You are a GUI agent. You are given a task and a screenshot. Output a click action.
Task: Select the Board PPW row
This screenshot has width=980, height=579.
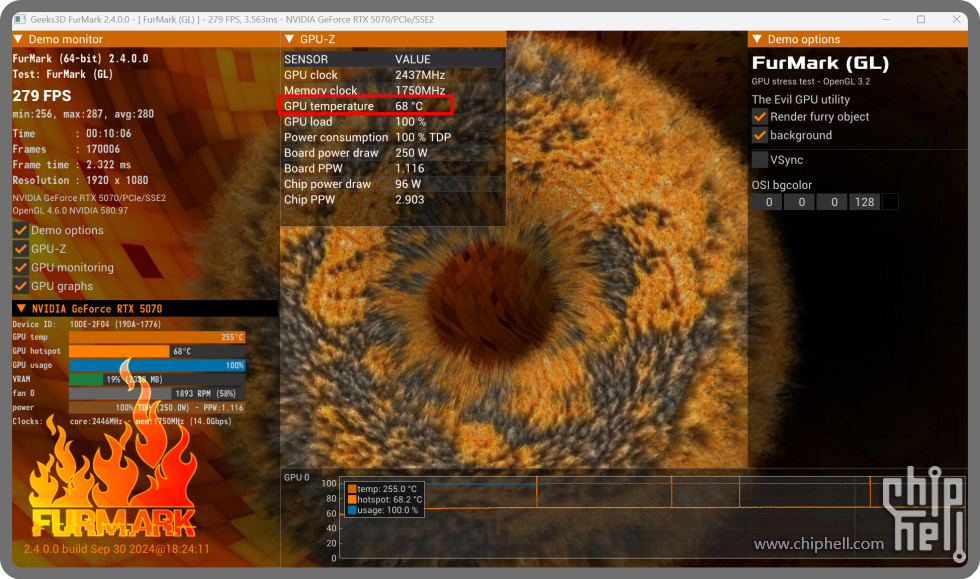(393, 169)
